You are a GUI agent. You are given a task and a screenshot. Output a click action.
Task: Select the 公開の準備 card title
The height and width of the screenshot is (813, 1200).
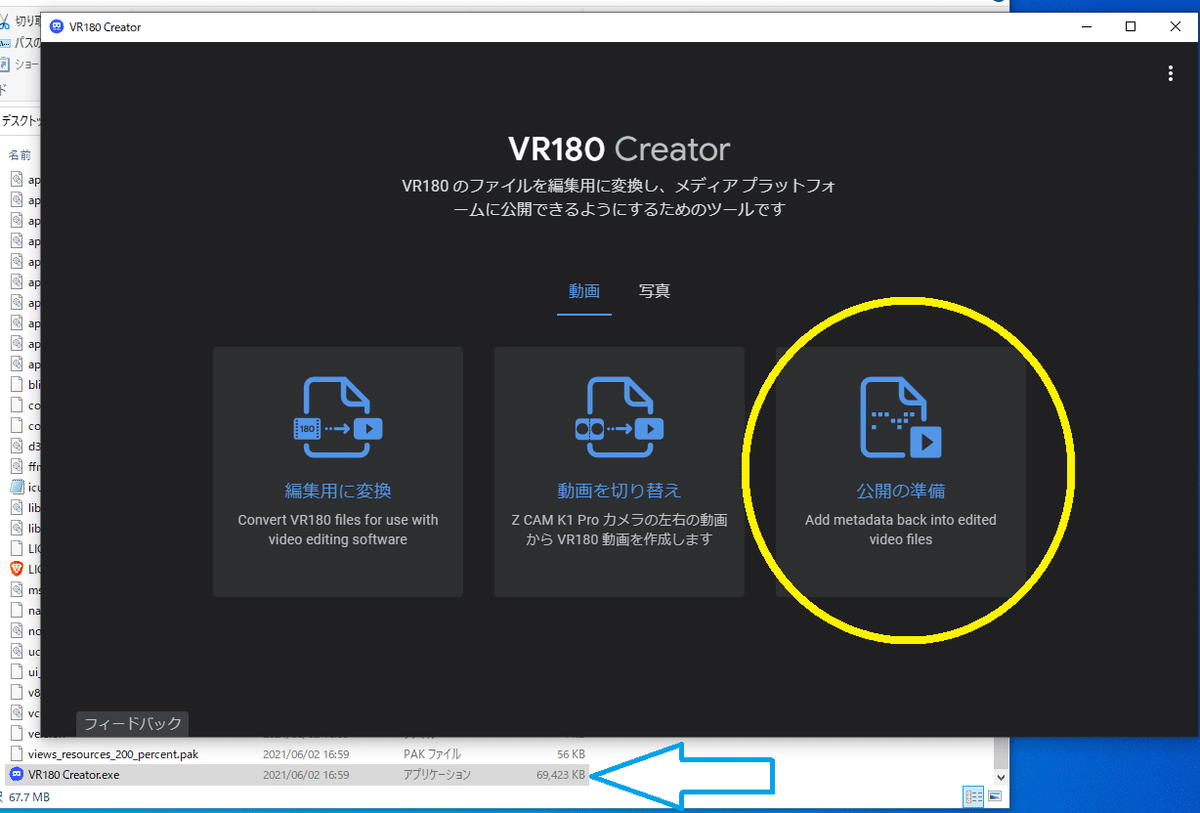coord(901,491)
